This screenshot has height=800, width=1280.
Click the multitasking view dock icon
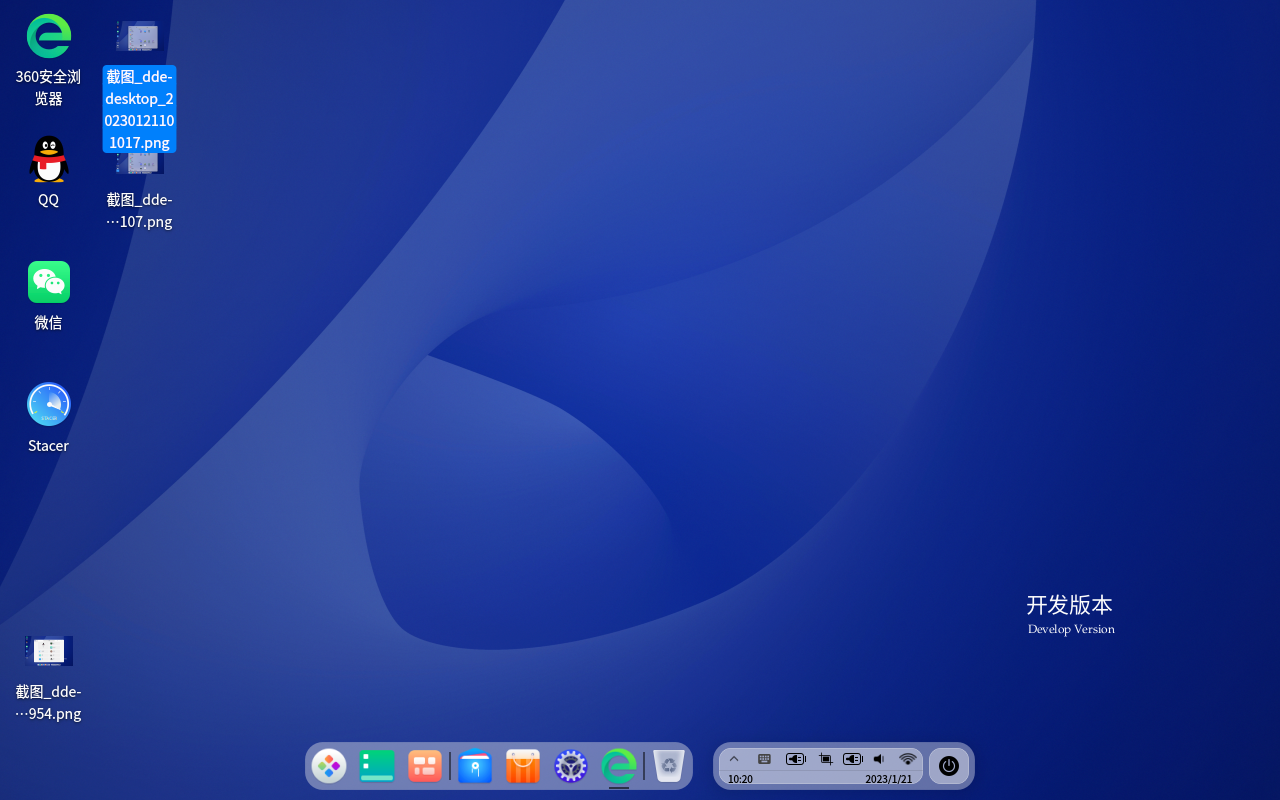(x=425, y=766)
